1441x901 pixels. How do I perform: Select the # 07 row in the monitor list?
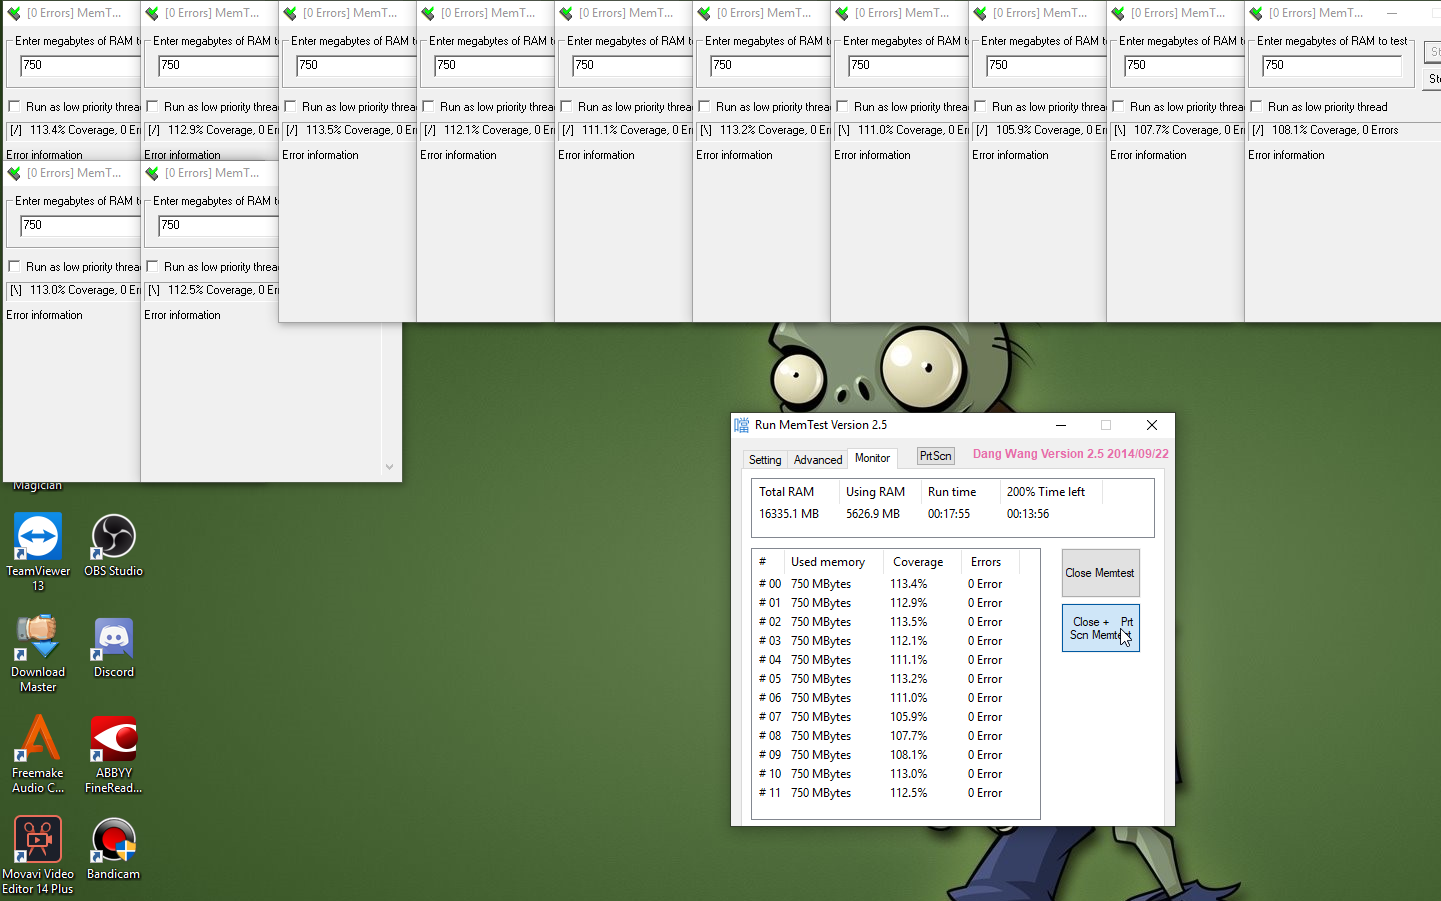[895, 717]
